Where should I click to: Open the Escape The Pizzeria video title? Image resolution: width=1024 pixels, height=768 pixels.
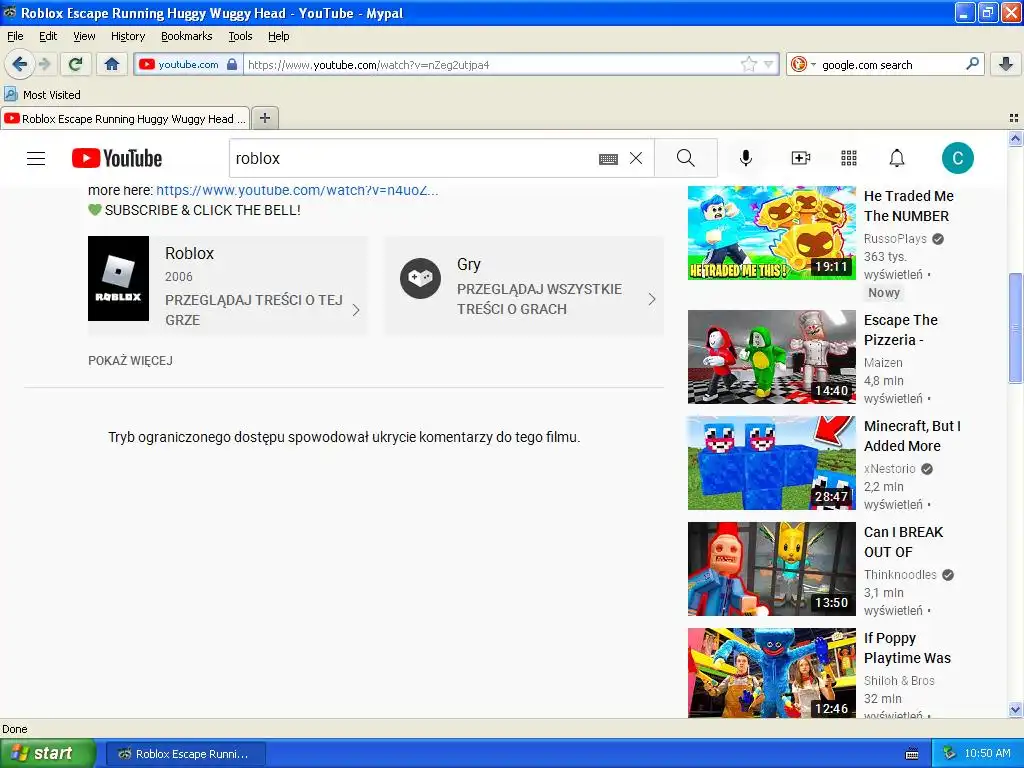(901, 330)
